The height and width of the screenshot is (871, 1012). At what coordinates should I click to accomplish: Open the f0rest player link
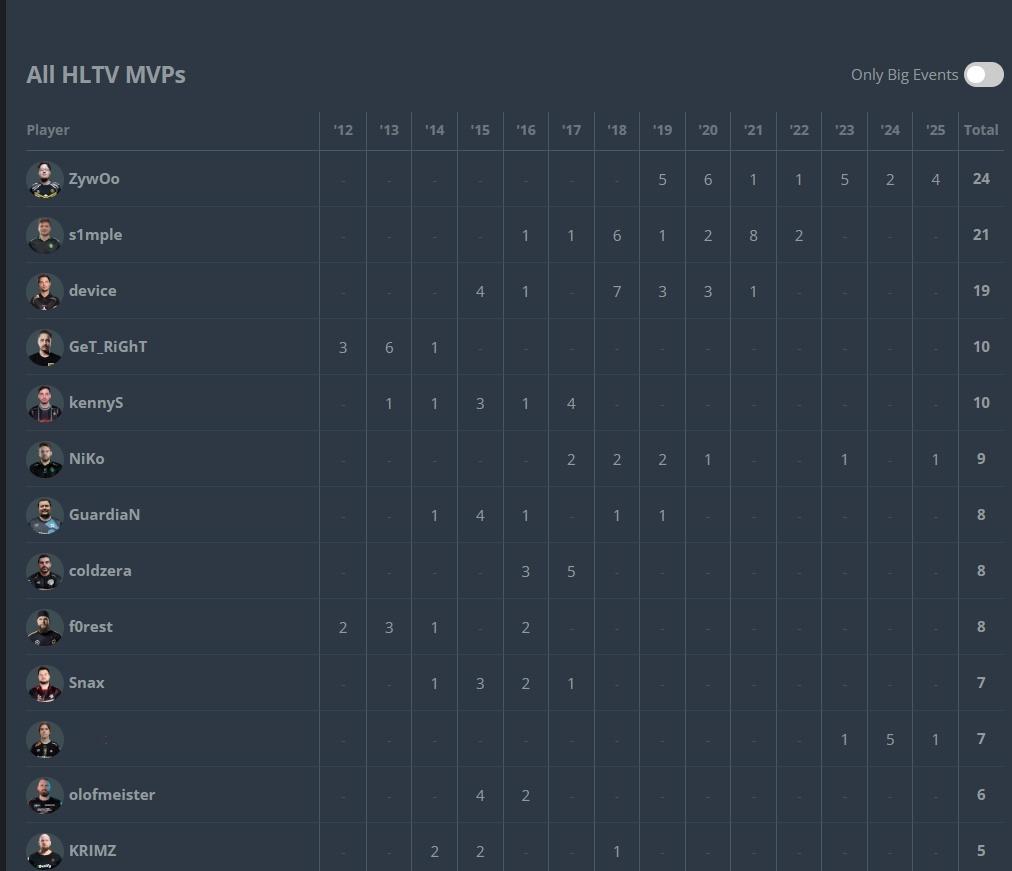[x=90, y=626]
